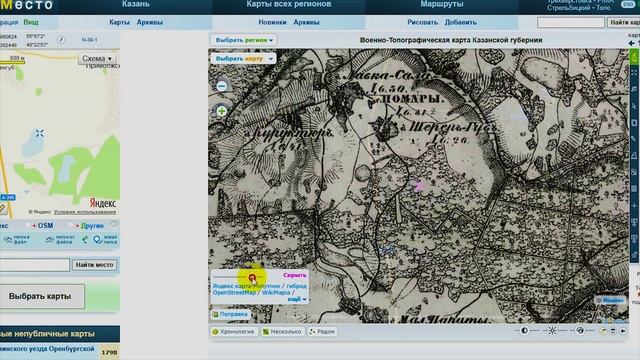Open the Выбрать карту dropdown

pyautogui.click(x=244, y=58)
